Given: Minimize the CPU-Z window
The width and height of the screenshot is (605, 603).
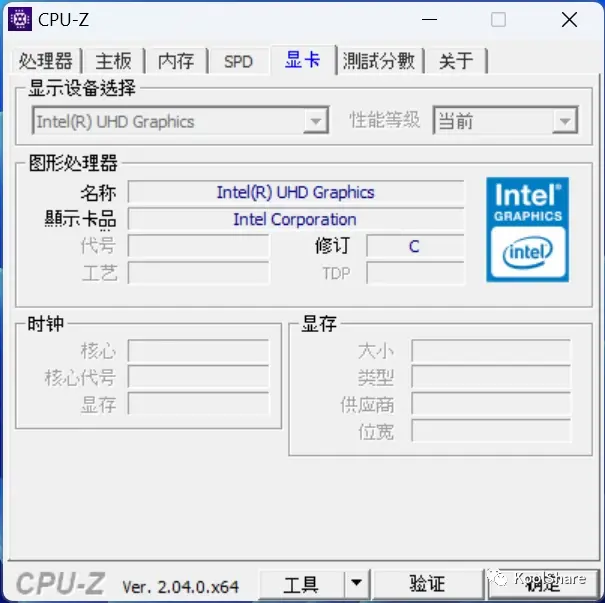Looking at the screenshot, I should click(429, 19).
